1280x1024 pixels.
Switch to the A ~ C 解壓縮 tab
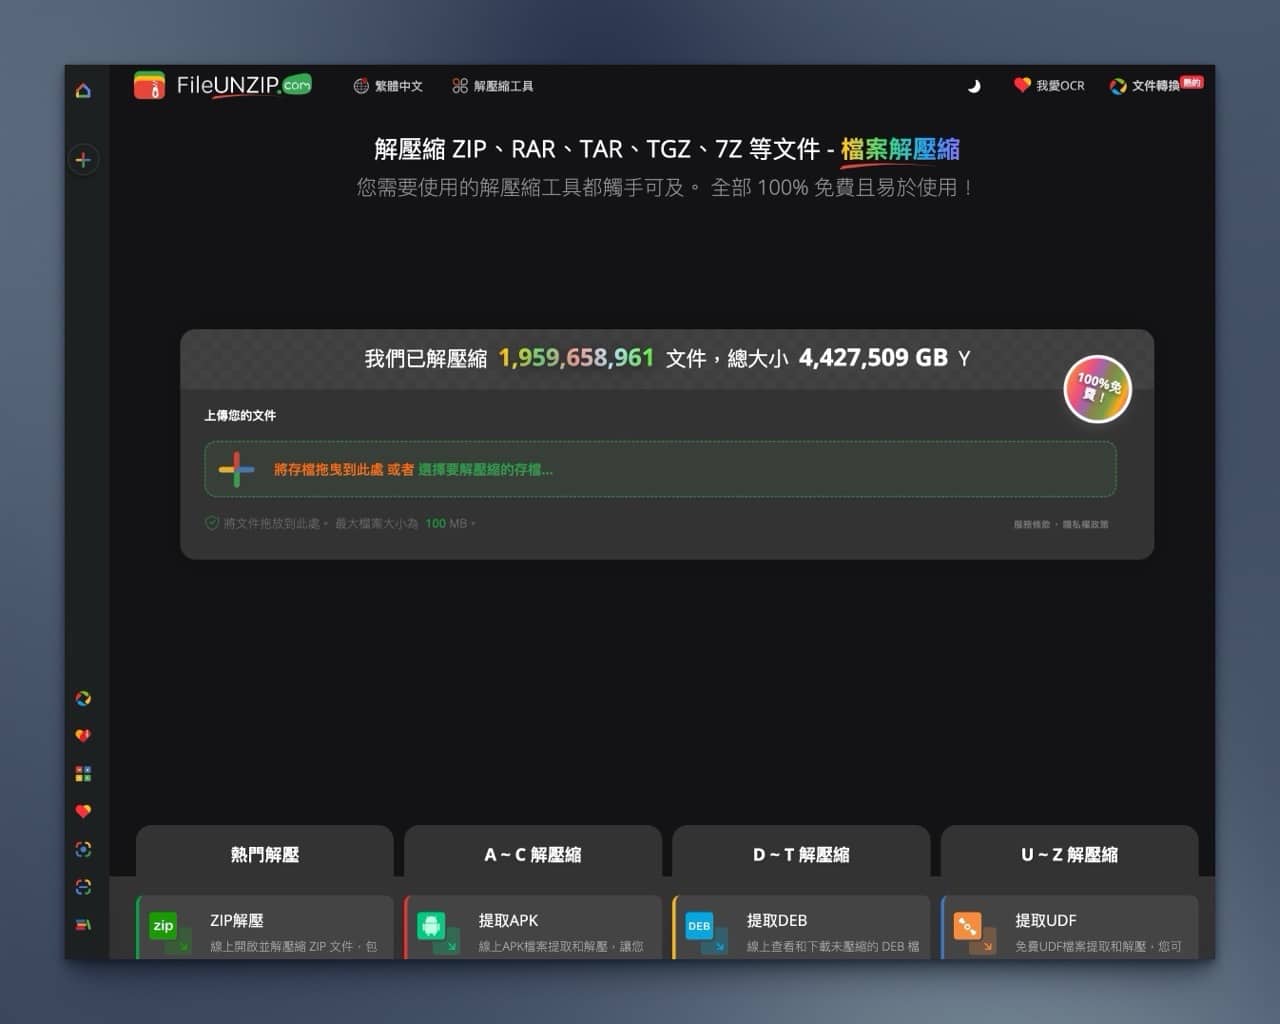pos(533,853)
